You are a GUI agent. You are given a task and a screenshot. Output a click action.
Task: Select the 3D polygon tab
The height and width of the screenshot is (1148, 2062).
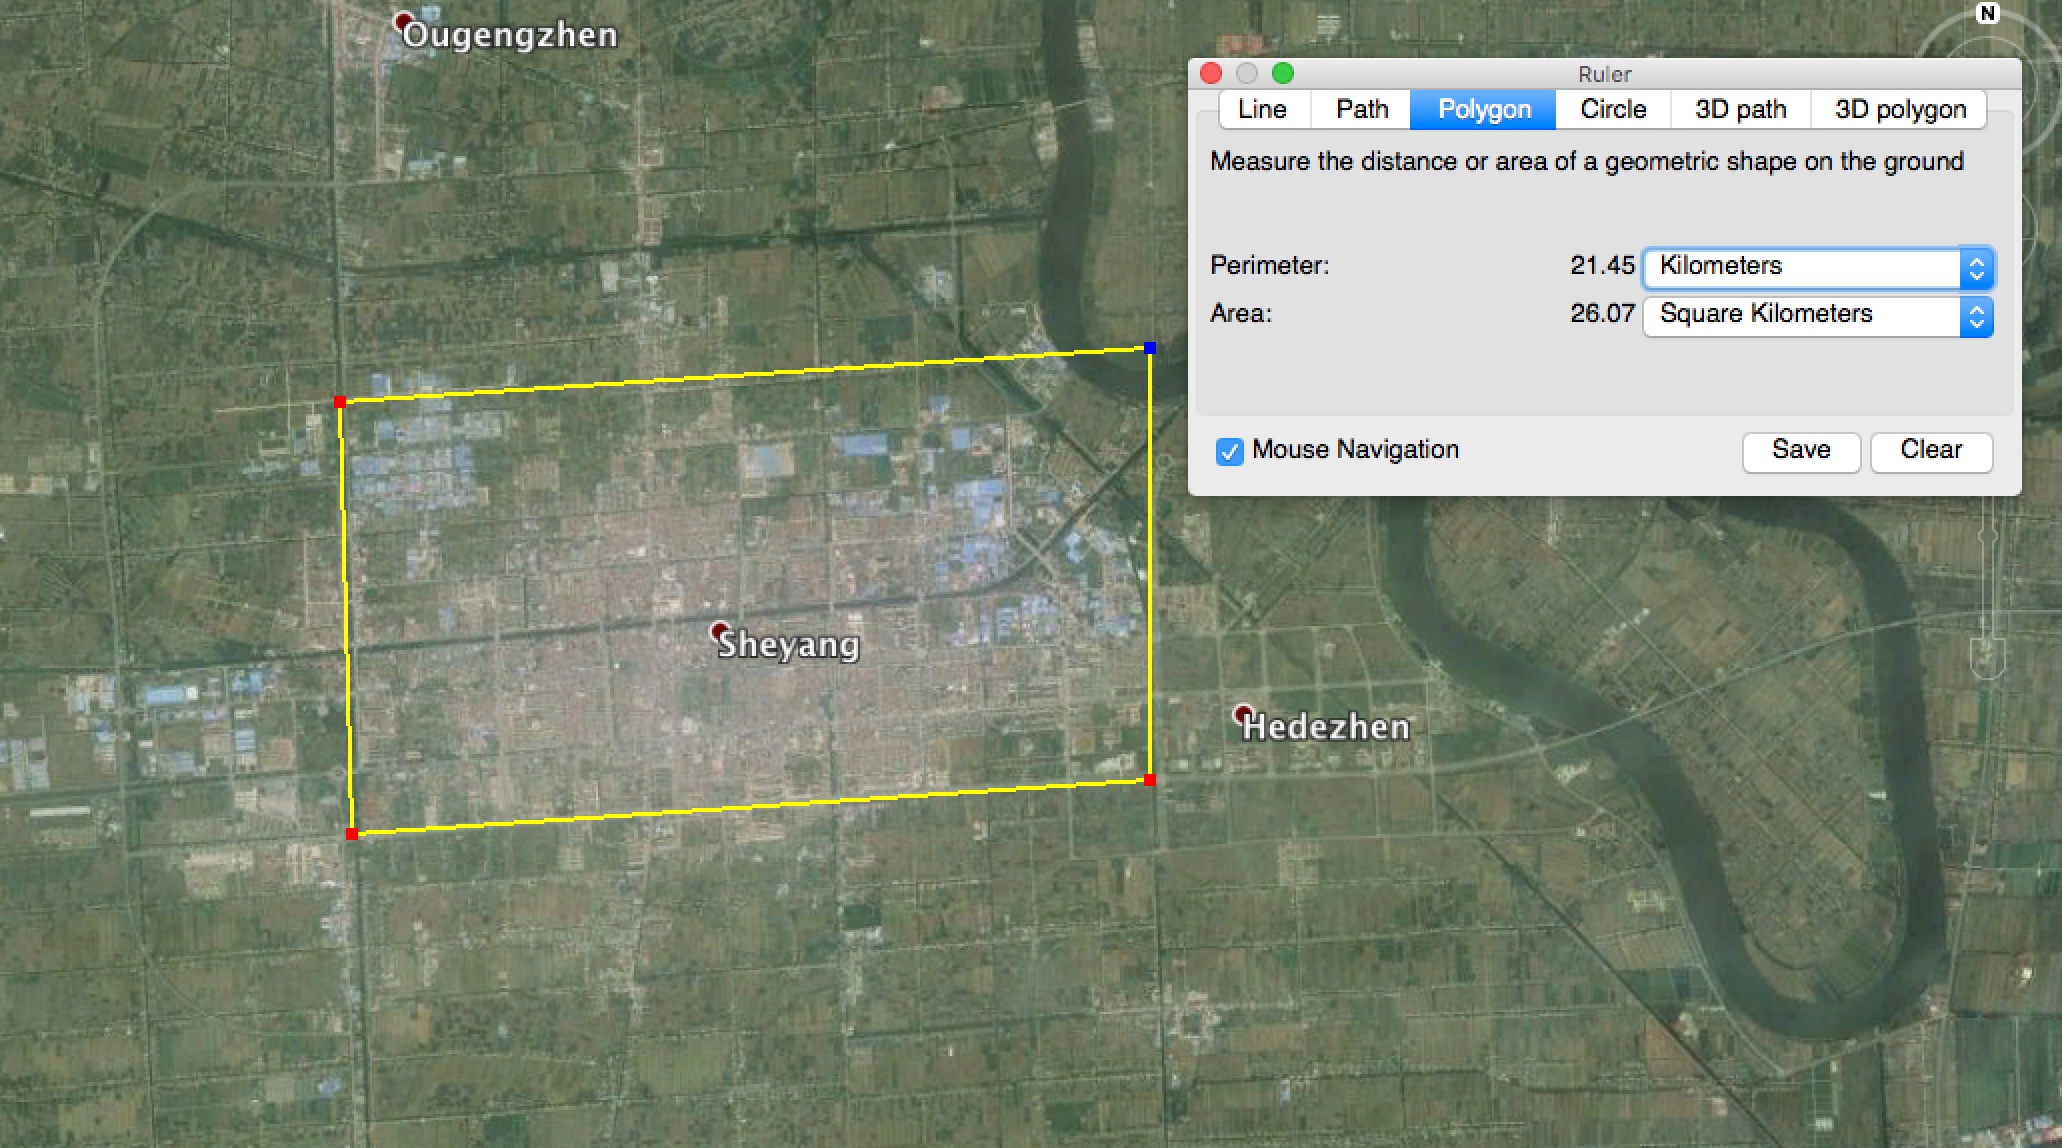1900,109
